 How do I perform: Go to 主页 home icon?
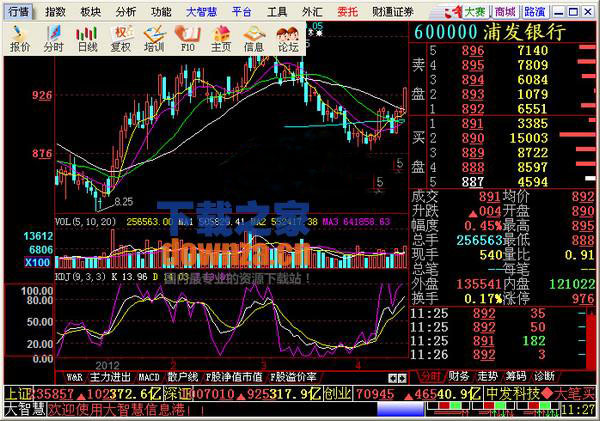[x=221, y=39]
